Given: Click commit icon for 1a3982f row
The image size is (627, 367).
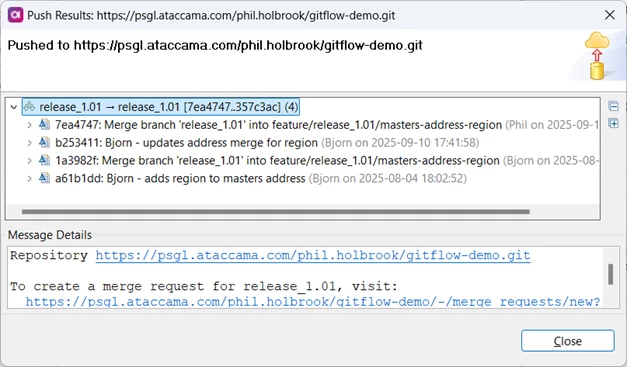Looking at the screenshot, I should click(44, 160).
